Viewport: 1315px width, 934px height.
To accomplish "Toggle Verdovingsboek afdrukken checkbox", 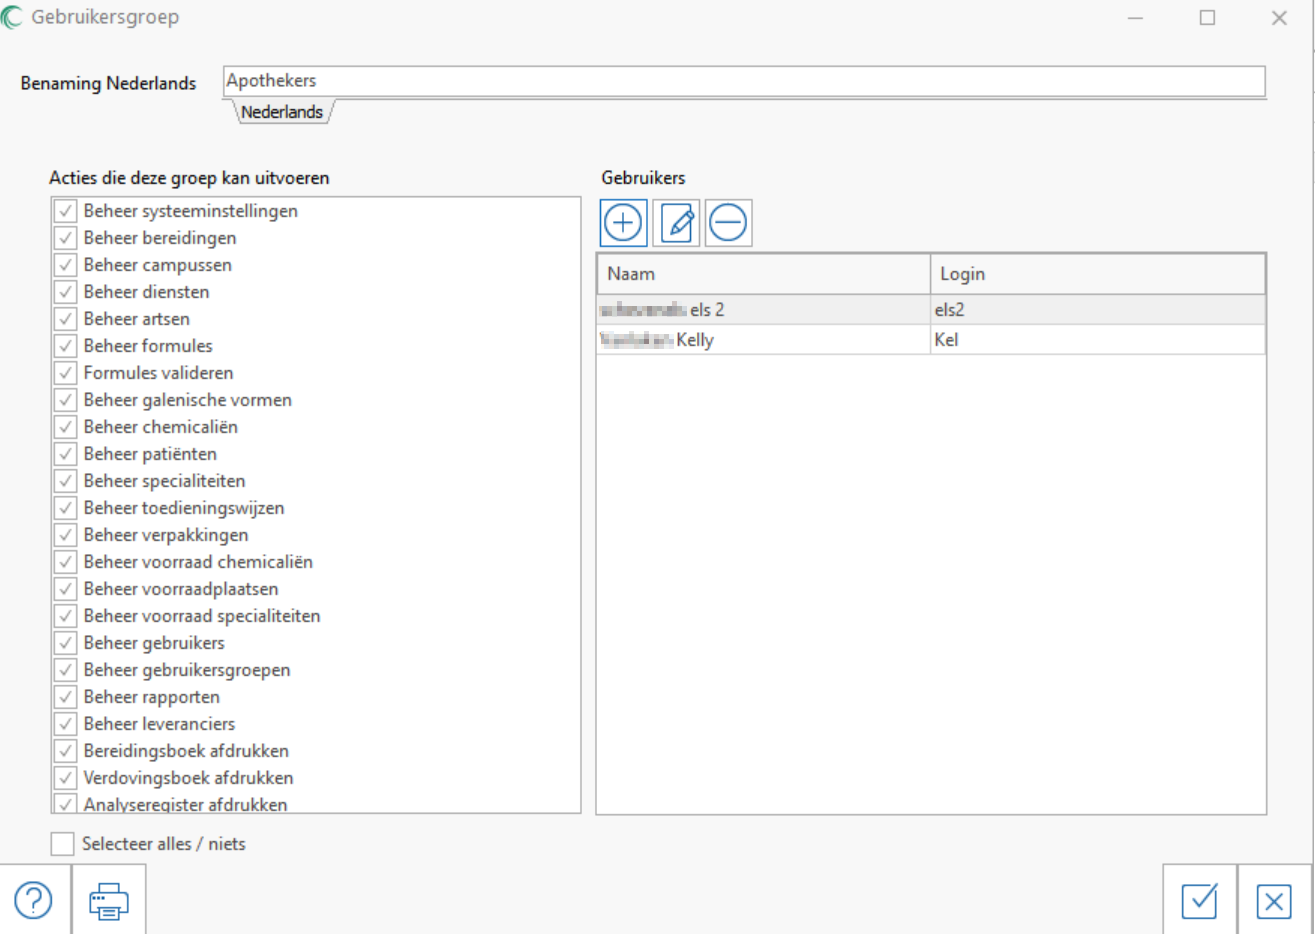I will [x=66, y=778].
